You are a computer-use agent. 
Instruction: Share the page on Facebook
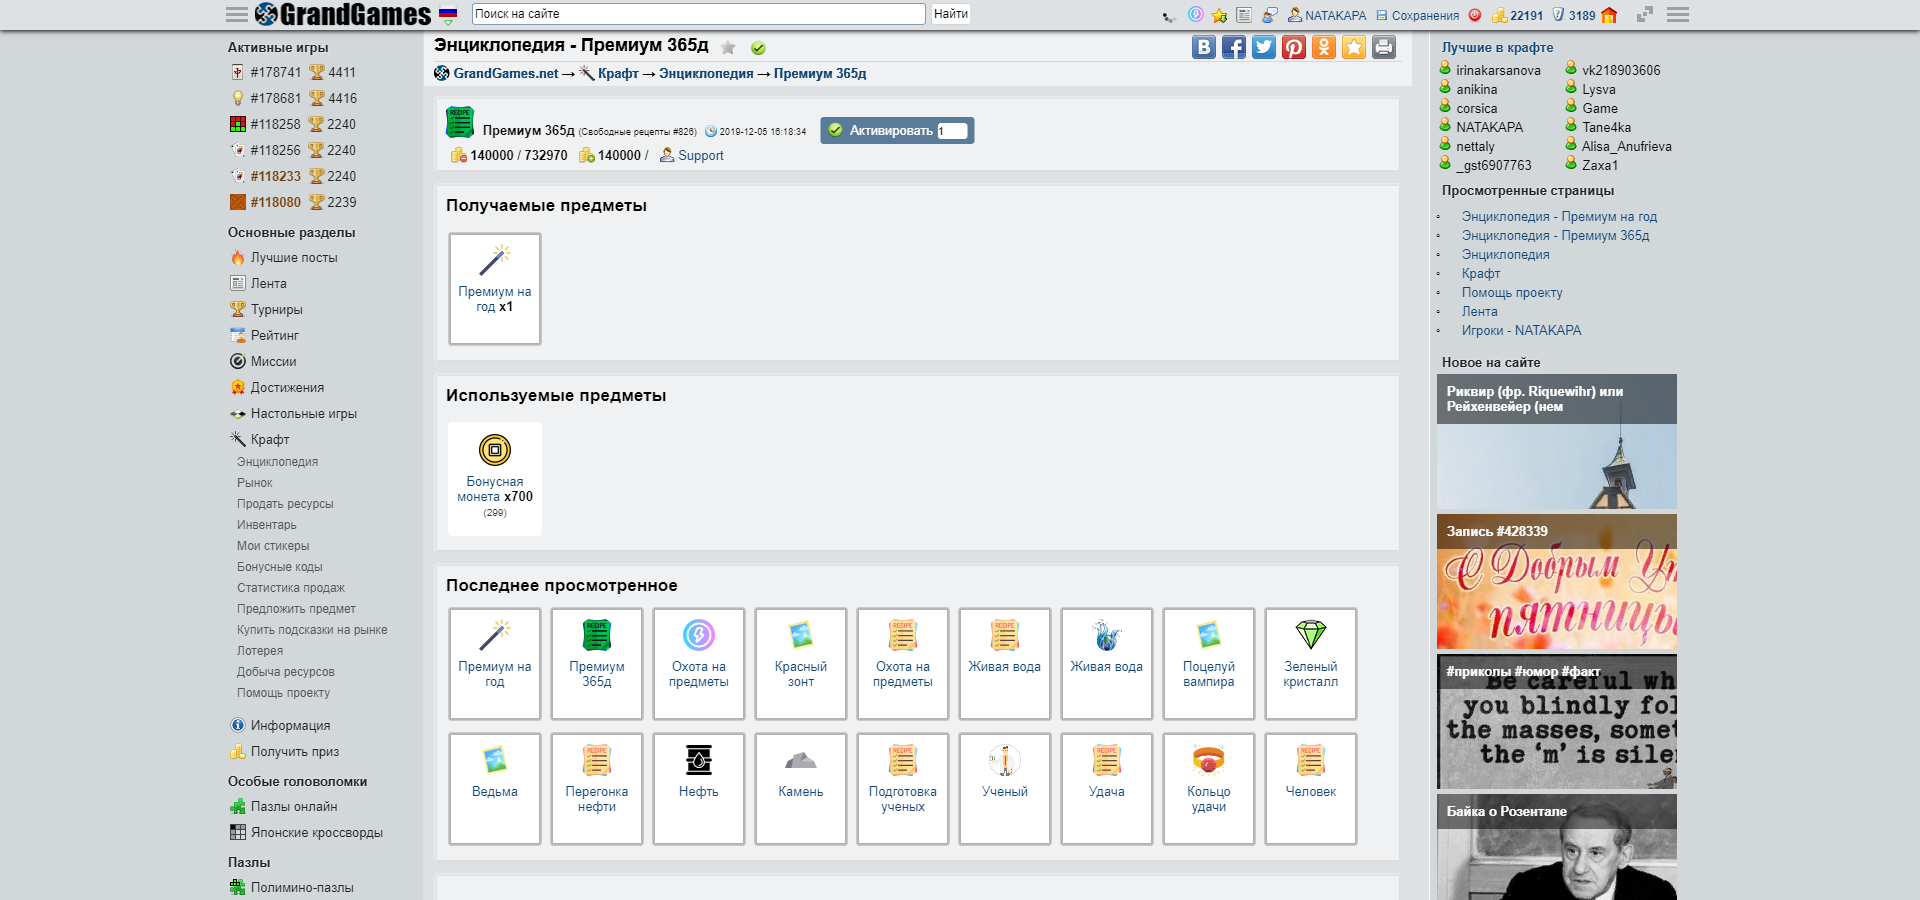[1234, 47]
